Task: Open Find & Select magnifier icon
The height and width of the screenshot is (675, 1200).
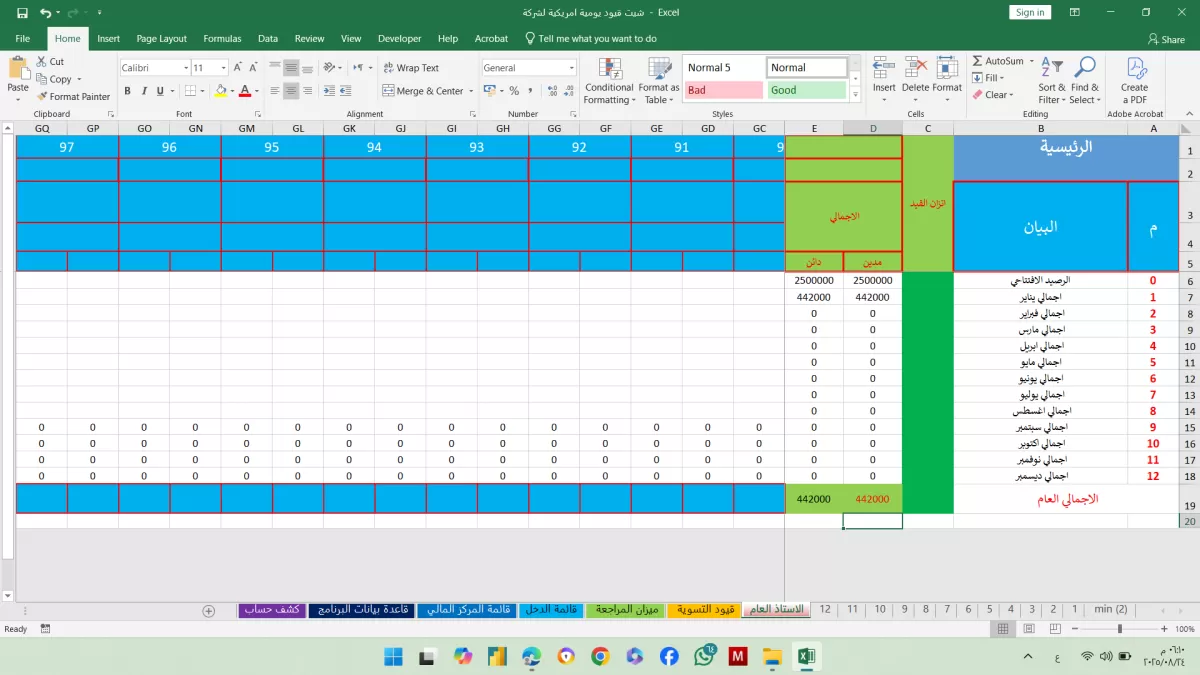Action: click(x=1084, y=68)
